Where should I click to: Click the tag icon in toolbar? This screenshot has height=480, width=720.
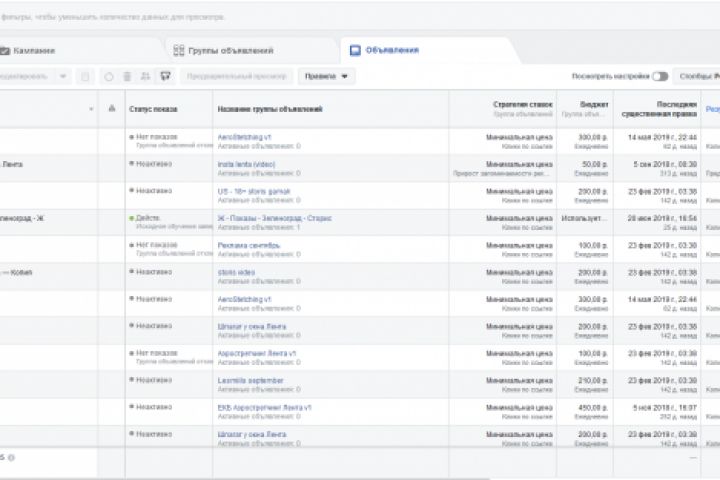(165, 76)
